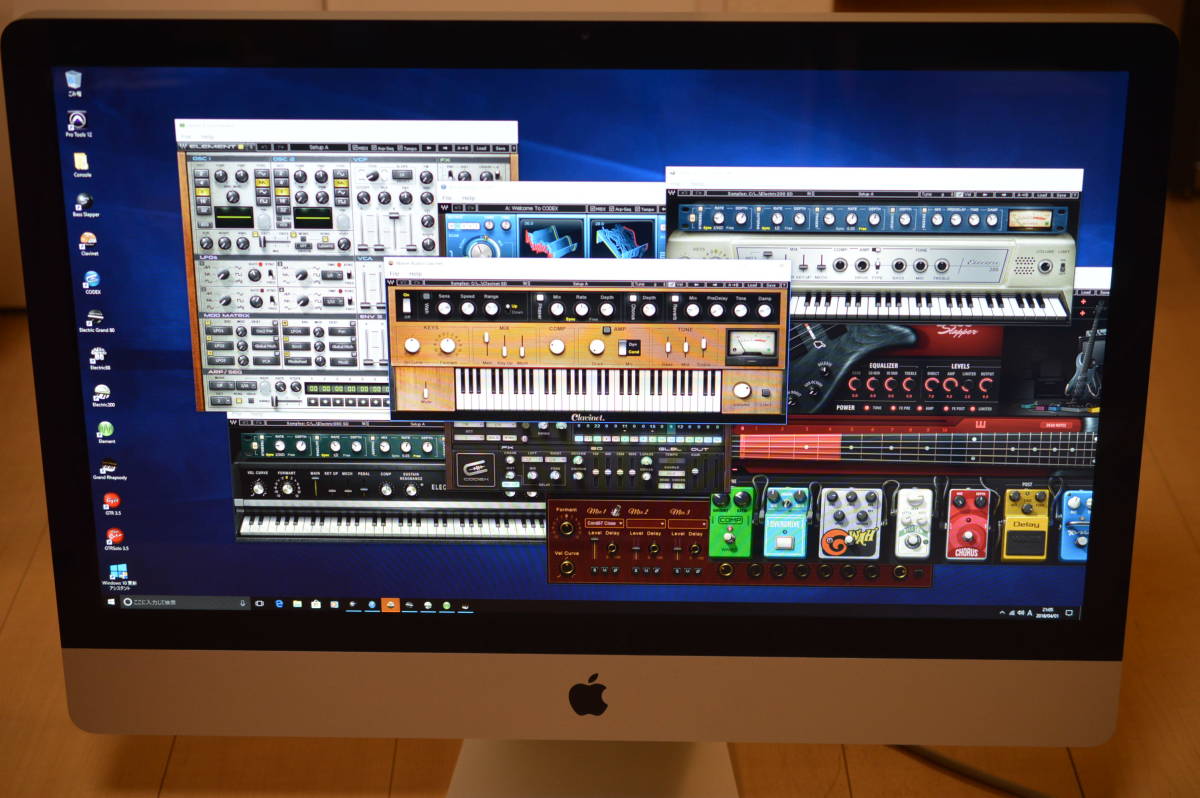The image size is (1200, 798).
Task: Open the Setup A preset dropdown in Element
Action: tap(319, 146)
